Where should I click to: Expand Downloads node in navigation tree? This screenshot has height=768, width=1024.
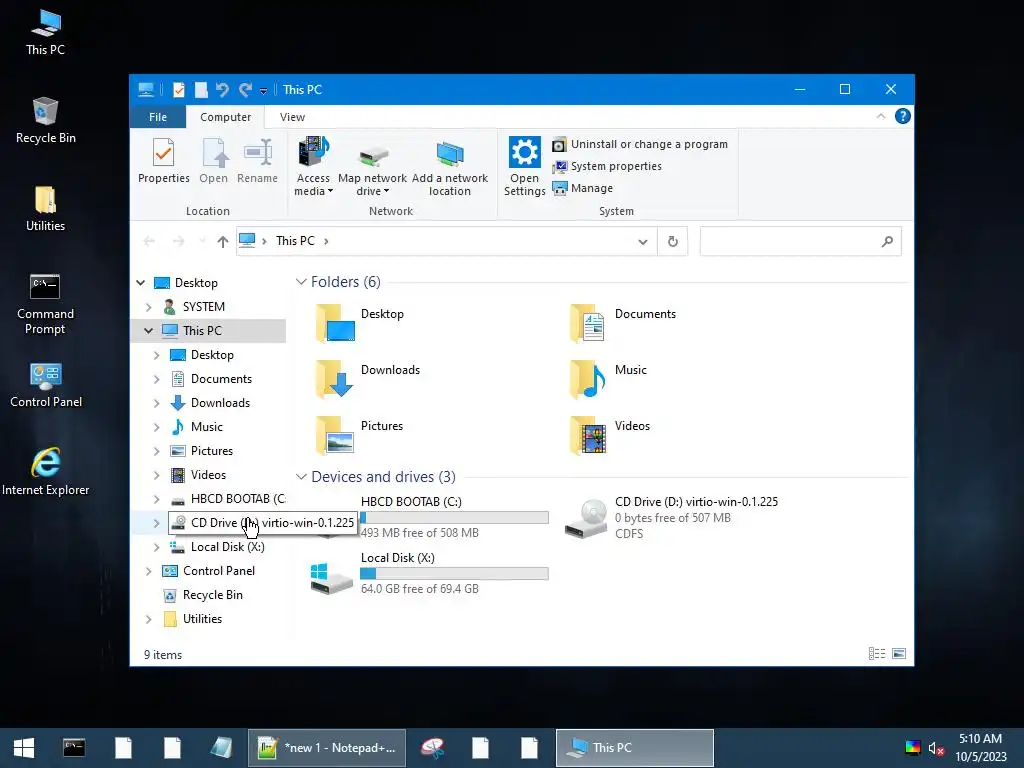(157, 403)
